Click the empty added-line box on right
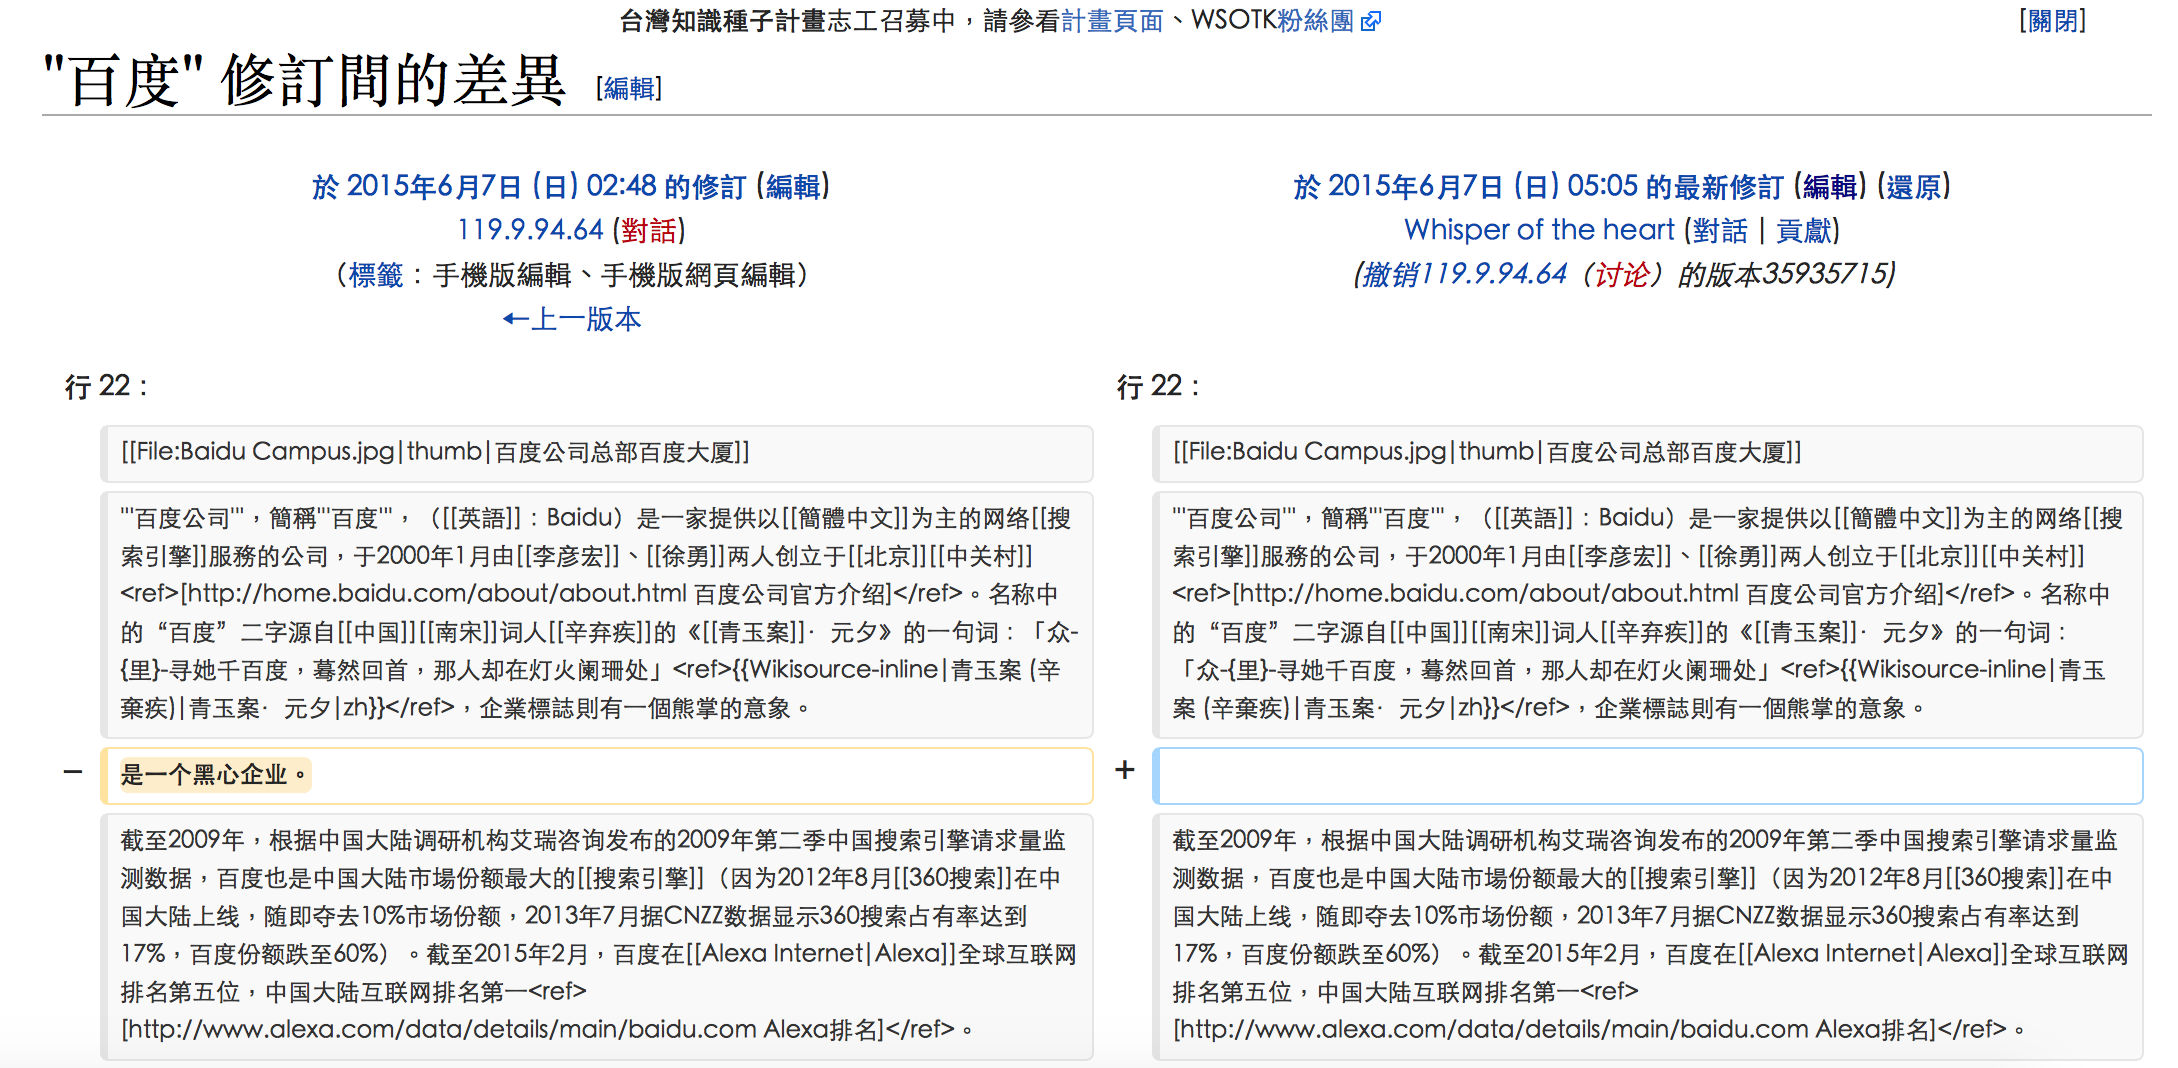The image size is (2178, 1068). pyautogui.click(x=1647, y=776)
